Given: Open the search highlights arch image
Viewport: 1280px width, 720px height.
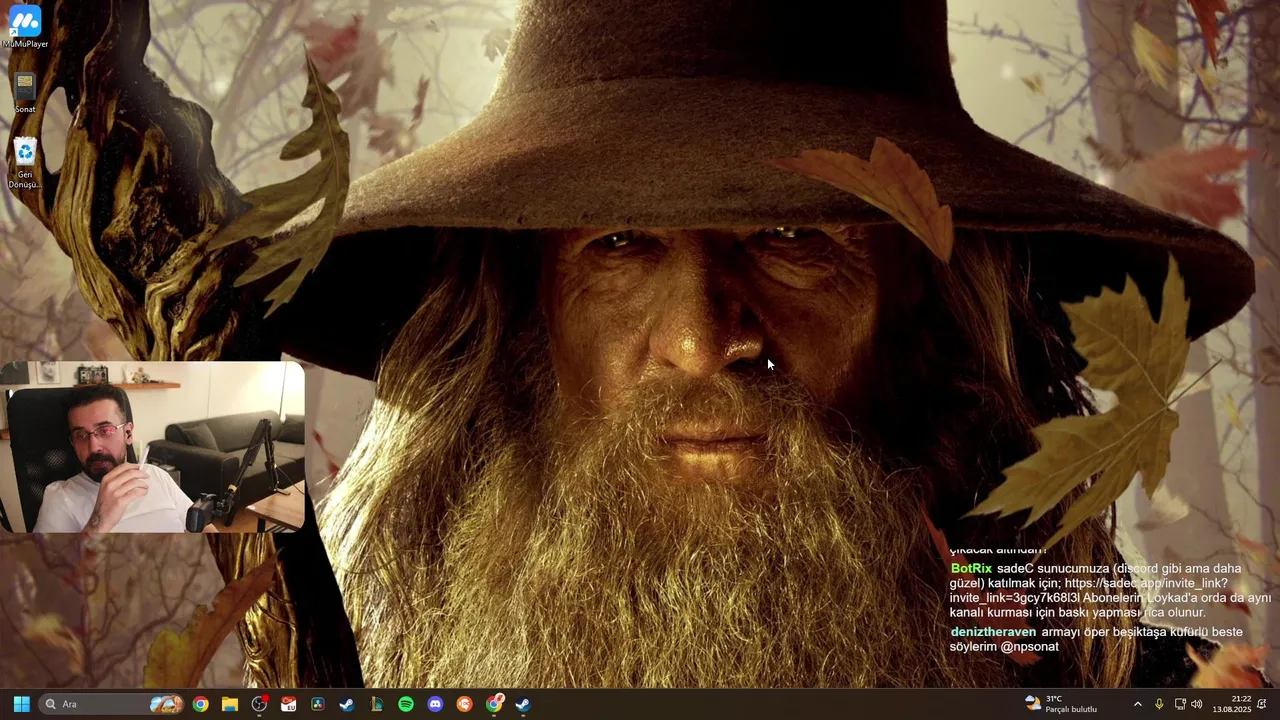Looking at the screenshot, I should tap(166, 704).
